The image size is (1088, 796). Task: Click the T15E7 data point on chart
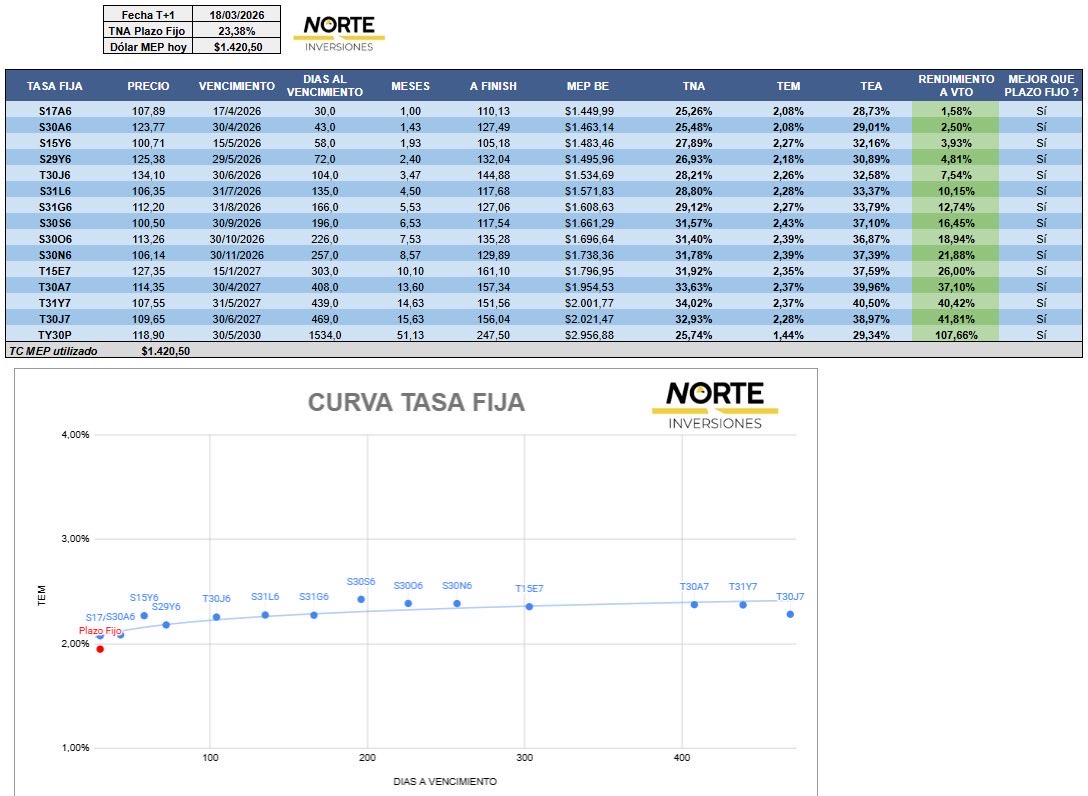[529, 607]
